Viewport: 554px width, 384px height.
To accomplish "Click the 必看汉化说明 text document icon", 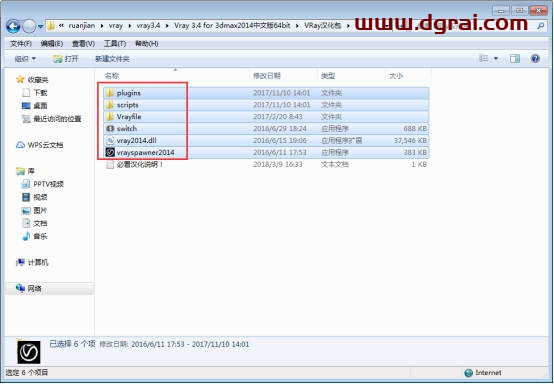I will click(x=110, y=164).
